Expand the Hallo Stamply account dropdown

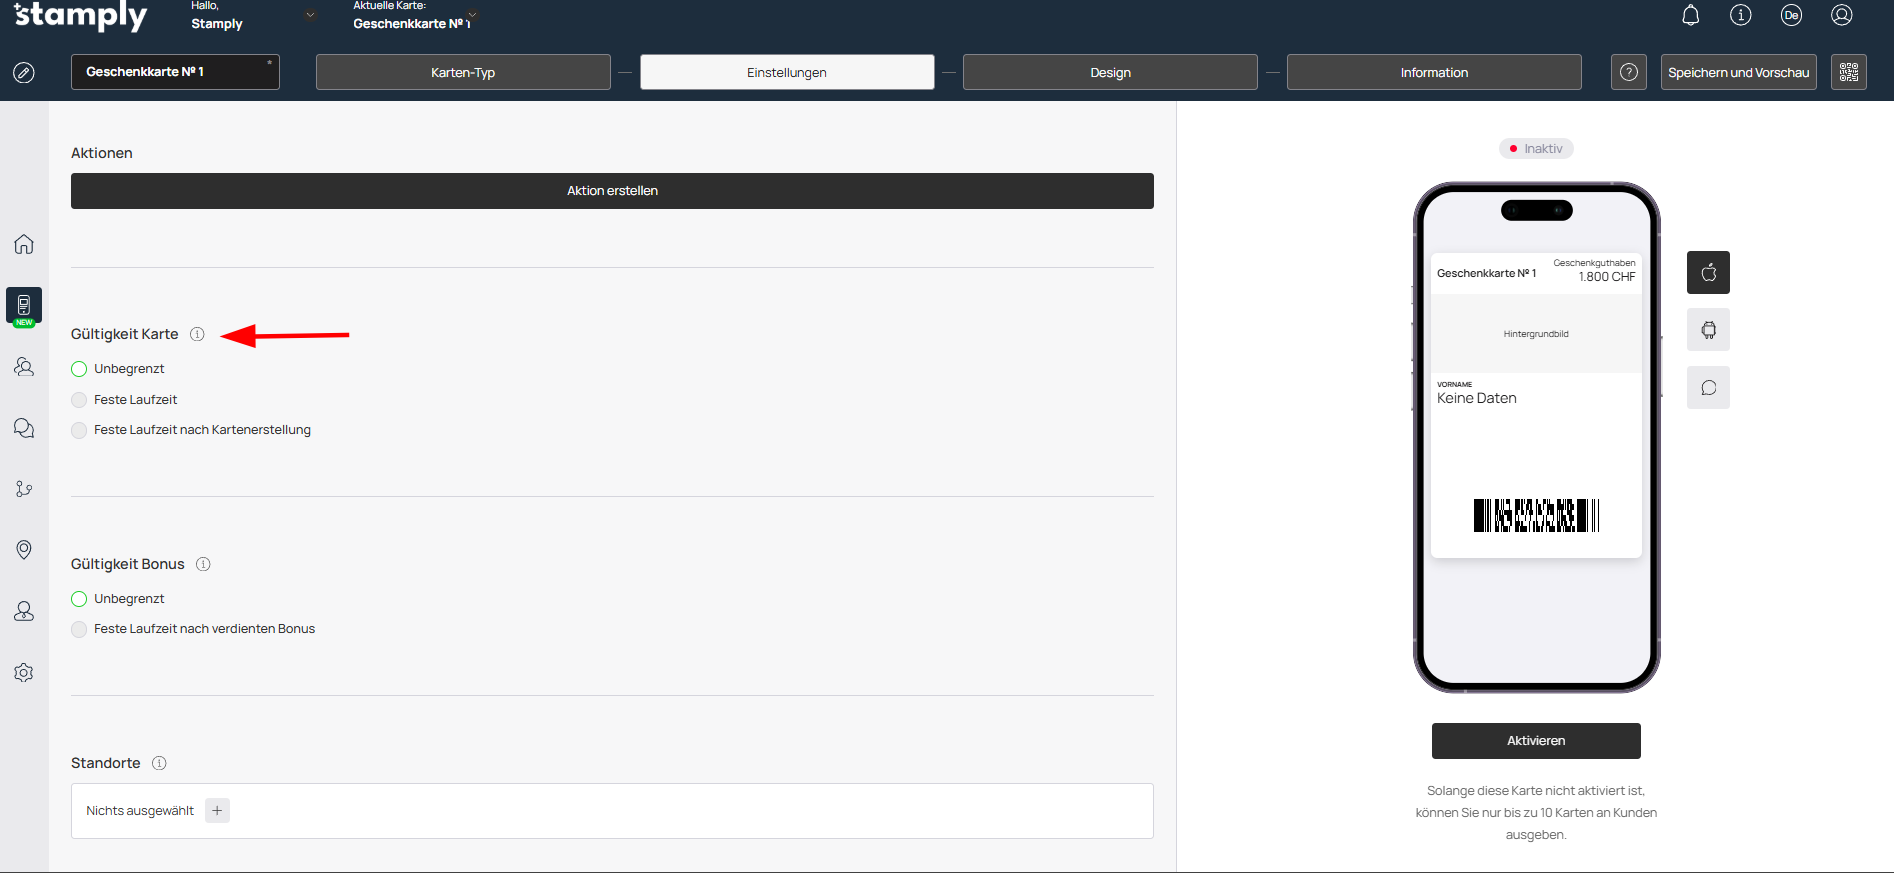[310, 15]
